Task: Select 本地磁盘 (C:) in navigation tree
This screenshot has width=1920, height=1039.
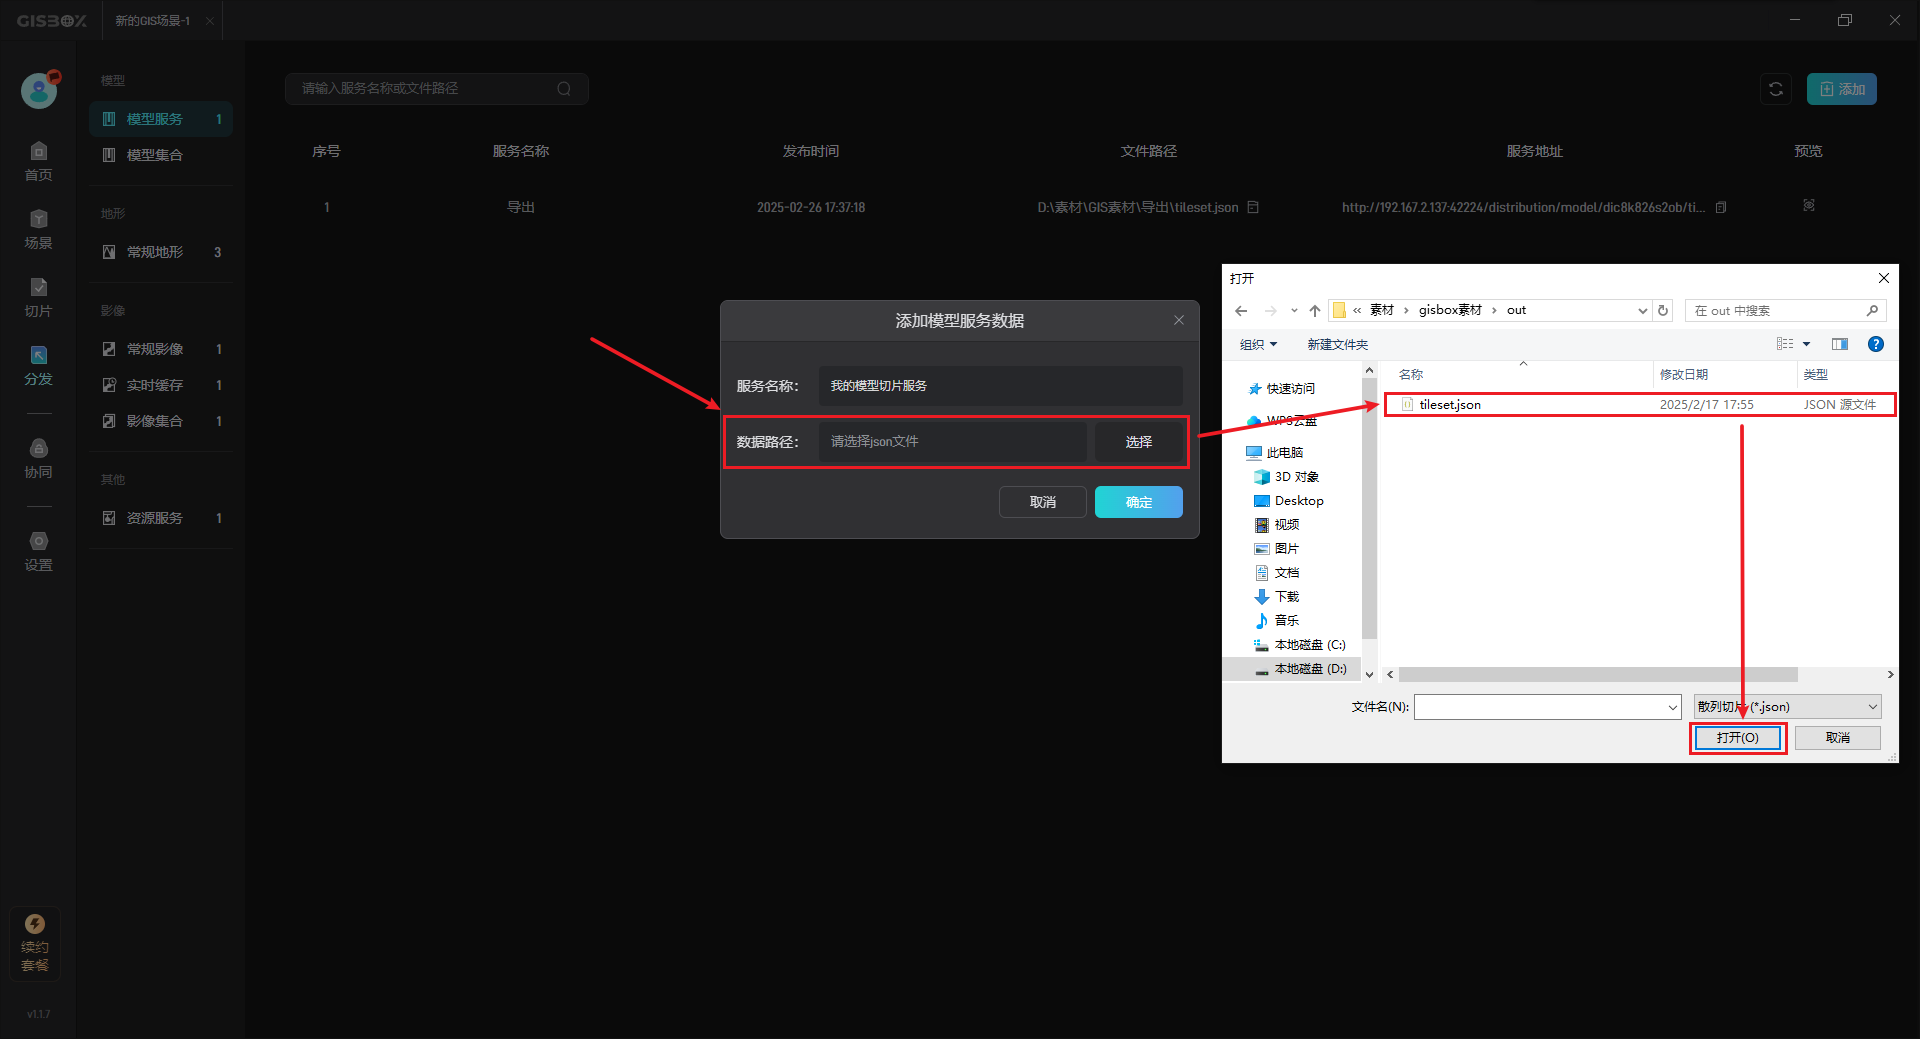Action: pos(1301,645)
